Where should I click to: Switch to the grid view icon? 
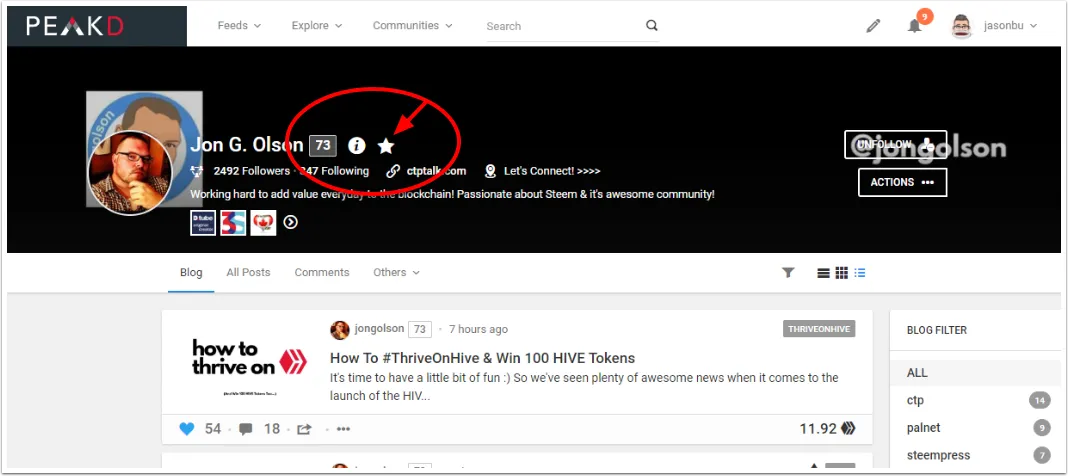click(842, 272)
